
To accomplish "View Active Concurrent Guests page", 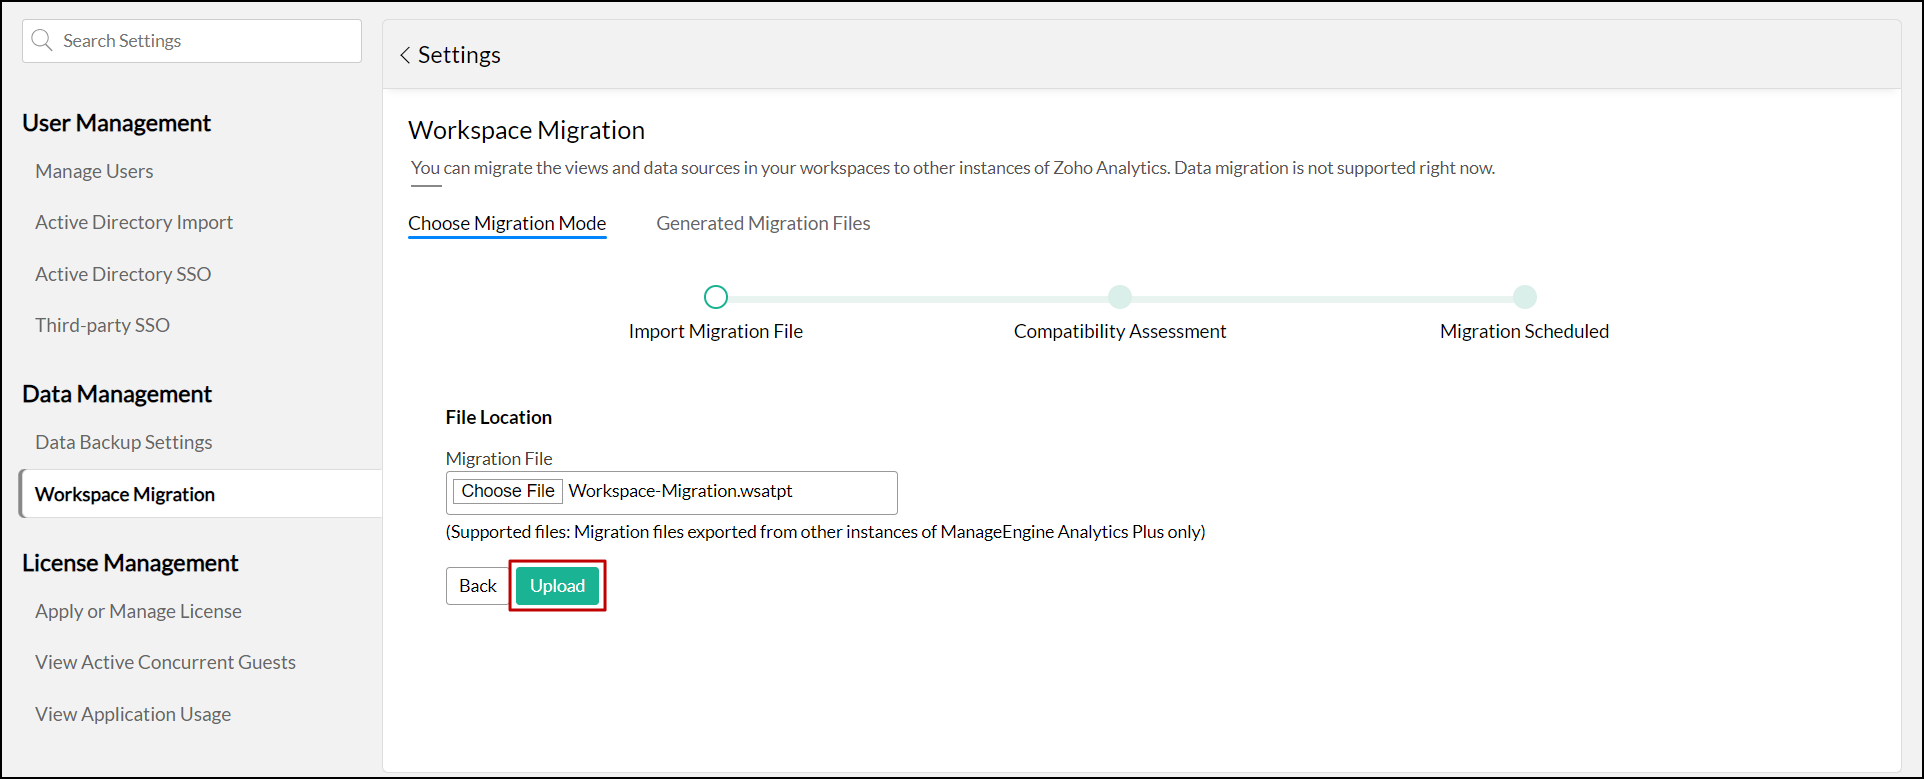I will (x=165, y=662).
